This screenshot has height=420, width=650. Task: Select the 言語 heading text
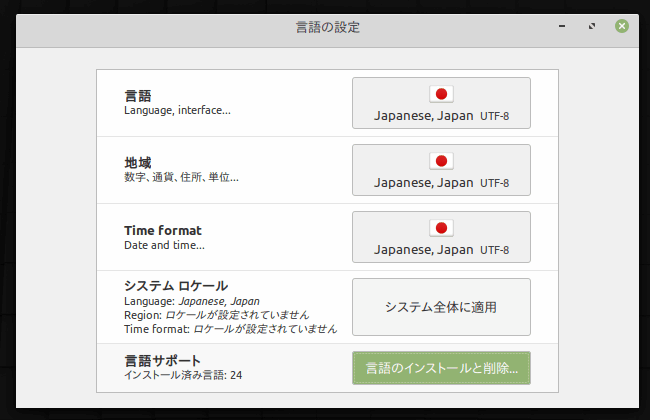138,96
